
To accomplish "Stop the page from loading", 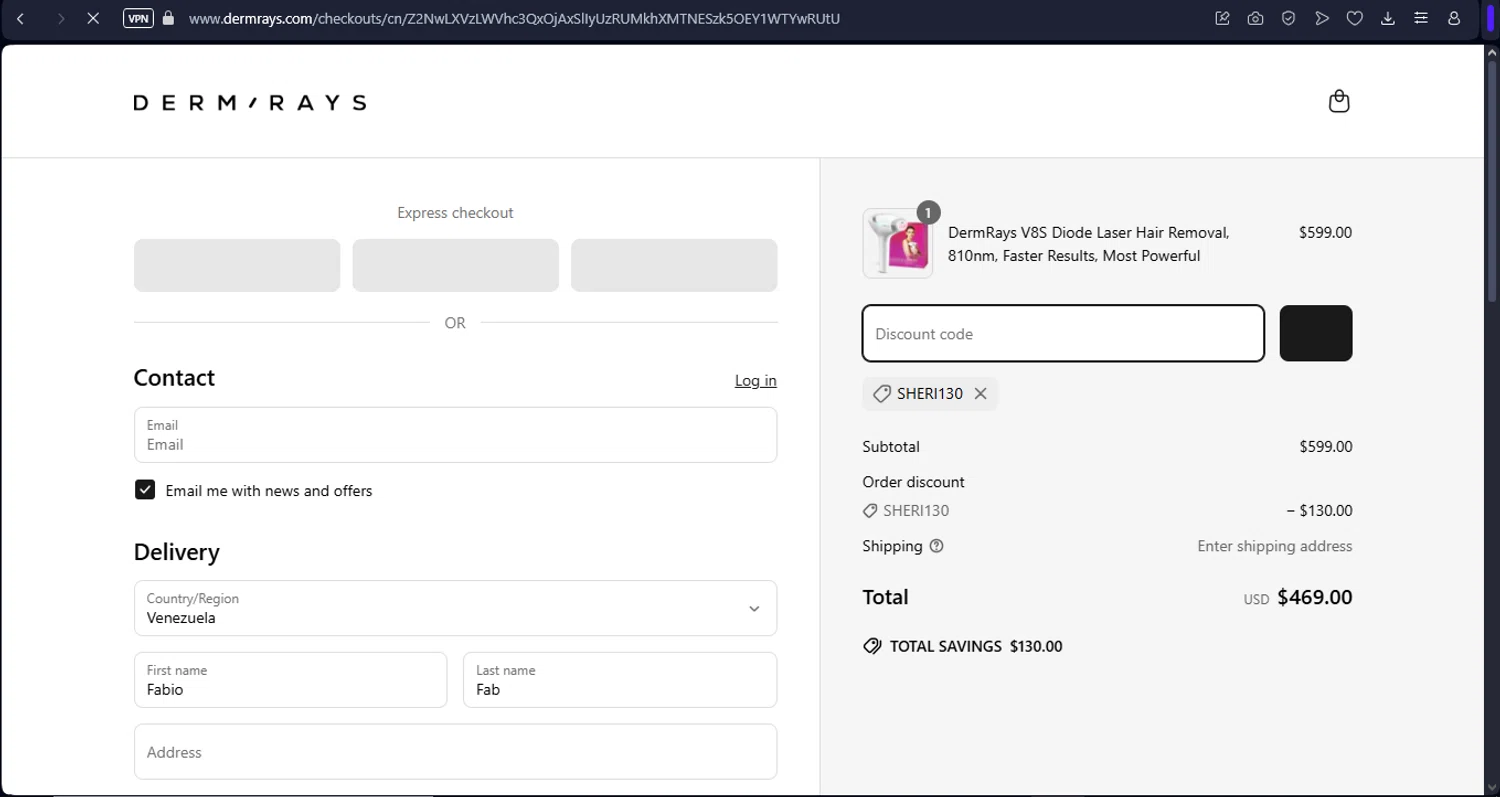I will coord(93,18).
